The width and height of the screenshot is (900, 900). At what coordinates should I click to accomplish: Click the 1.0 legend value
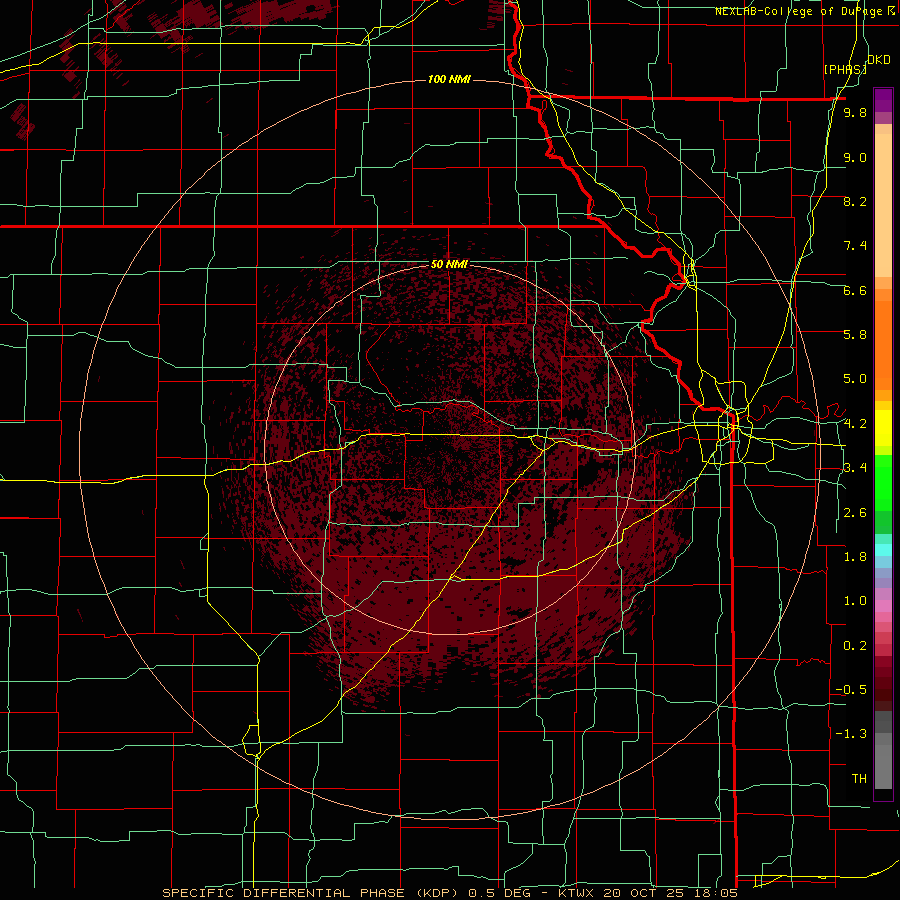tap(855, 601)
